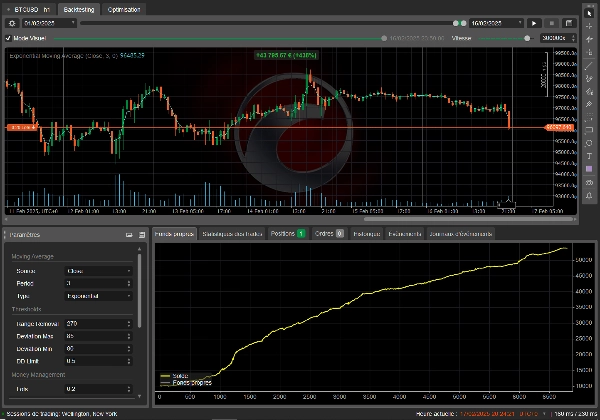Select the crosshair tool

[589, 26]
